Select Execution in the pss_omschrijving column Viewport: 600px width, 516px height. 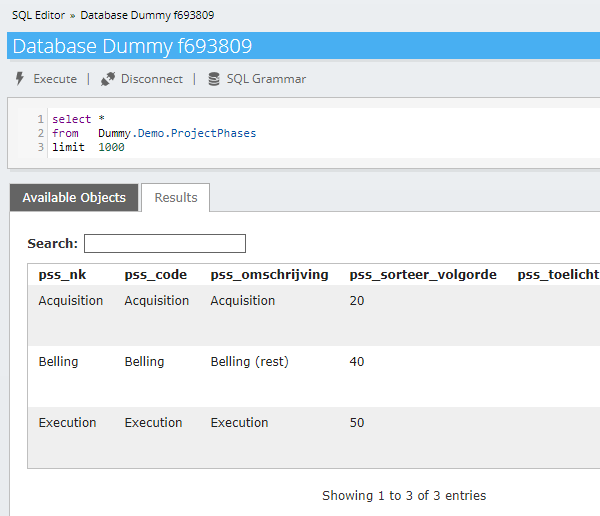[x=240, y=423]
